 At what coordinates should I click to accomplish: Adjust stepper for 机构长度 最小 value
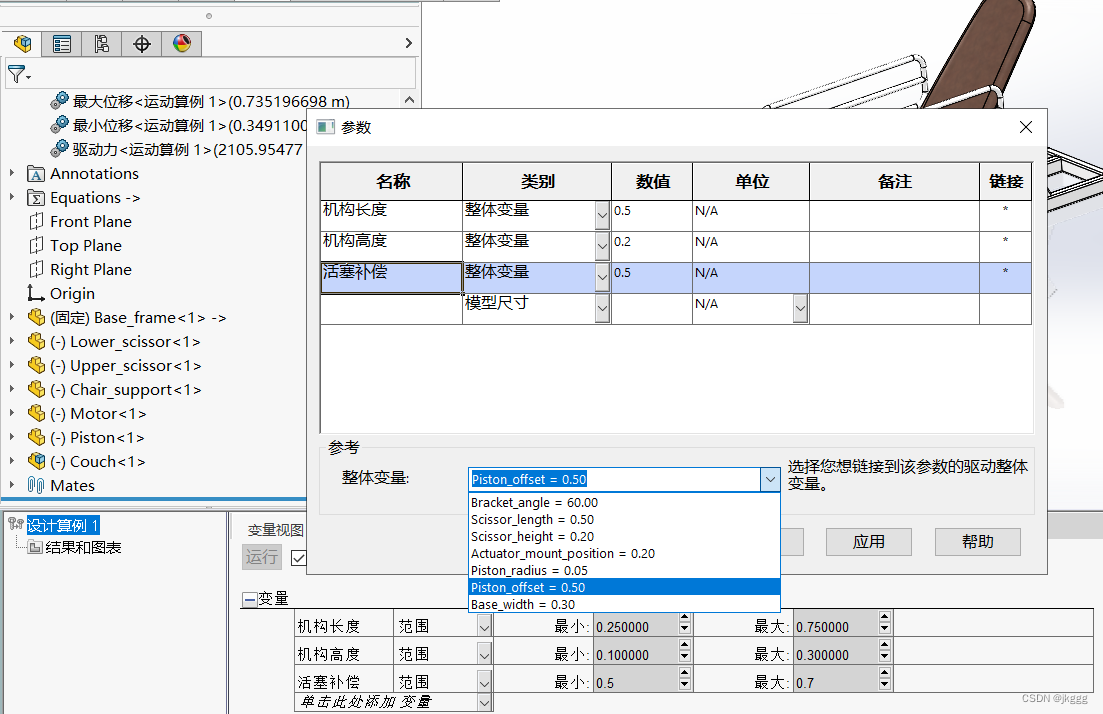coord(684,623)
